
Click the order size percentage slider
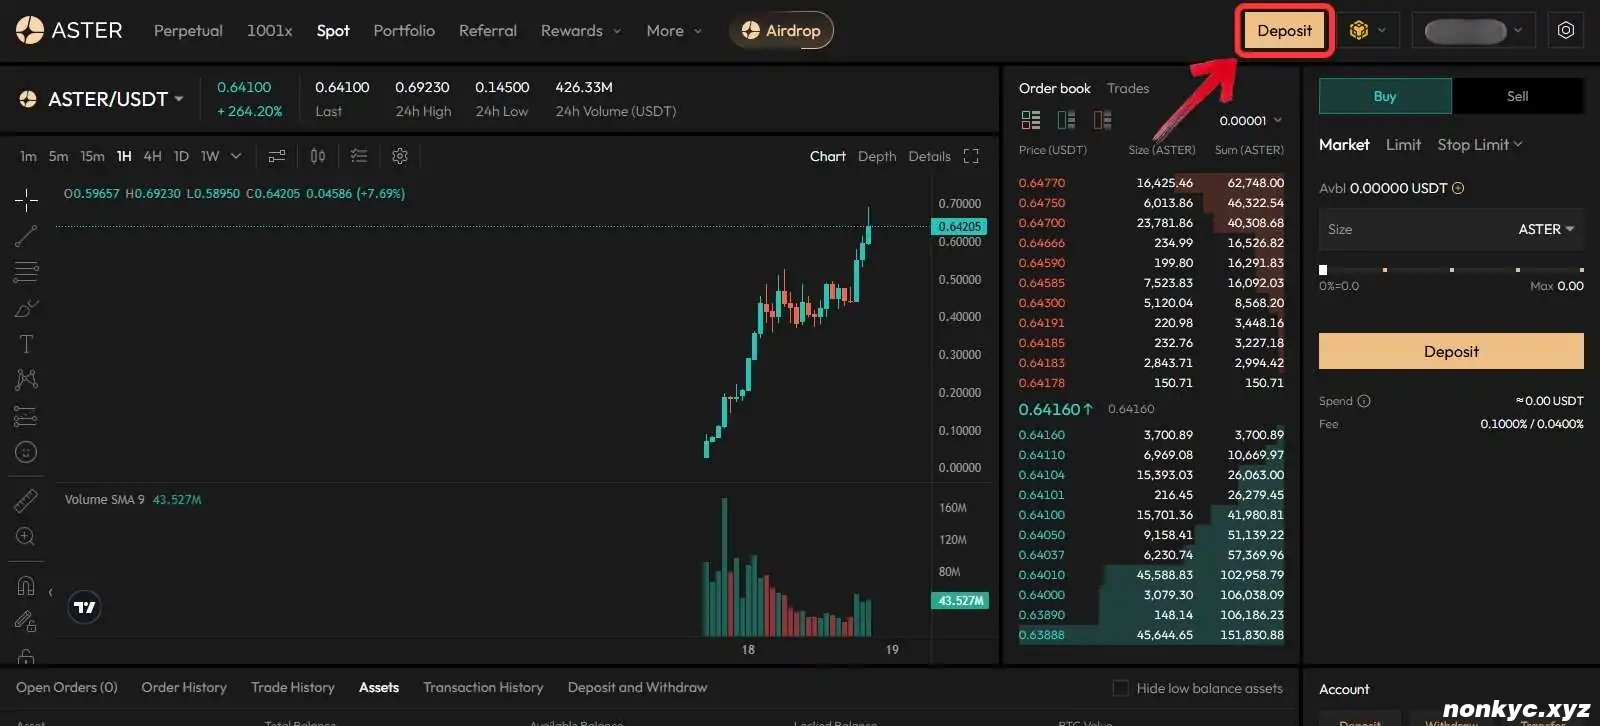1451,270
